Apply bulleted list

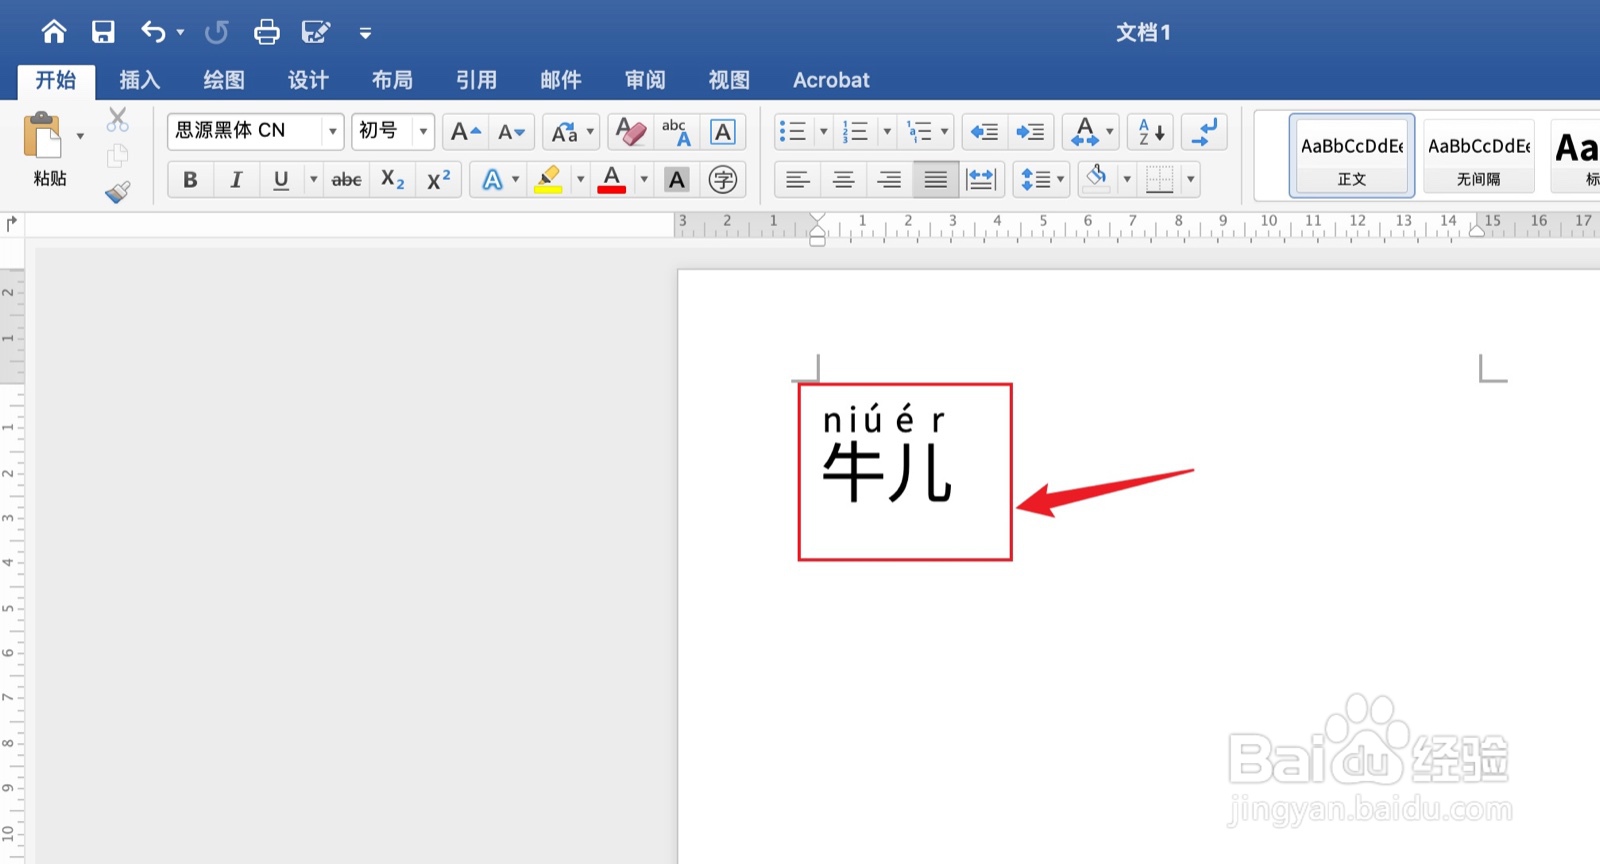point(792,131)
